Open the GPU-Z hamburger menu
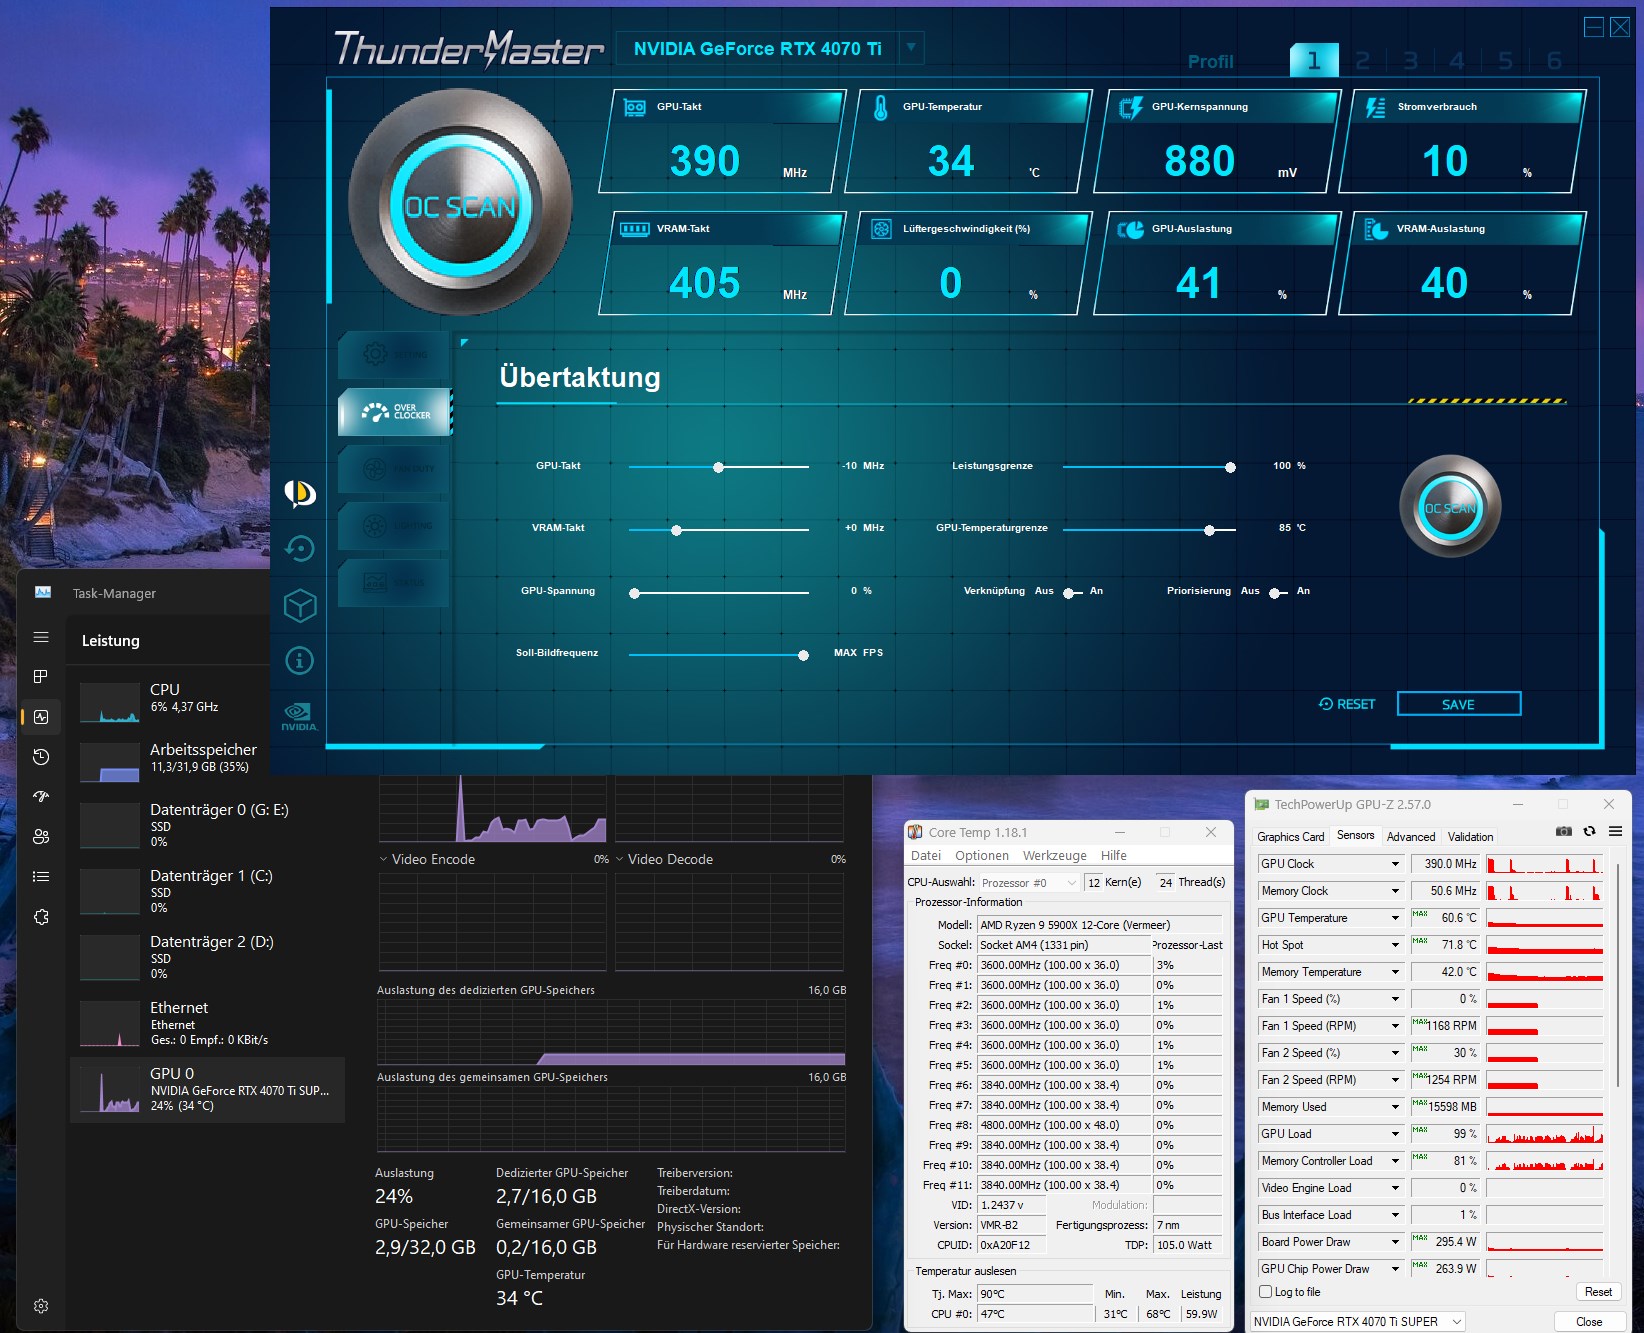This screenshot has height=1333, width=1644. 1615,832
